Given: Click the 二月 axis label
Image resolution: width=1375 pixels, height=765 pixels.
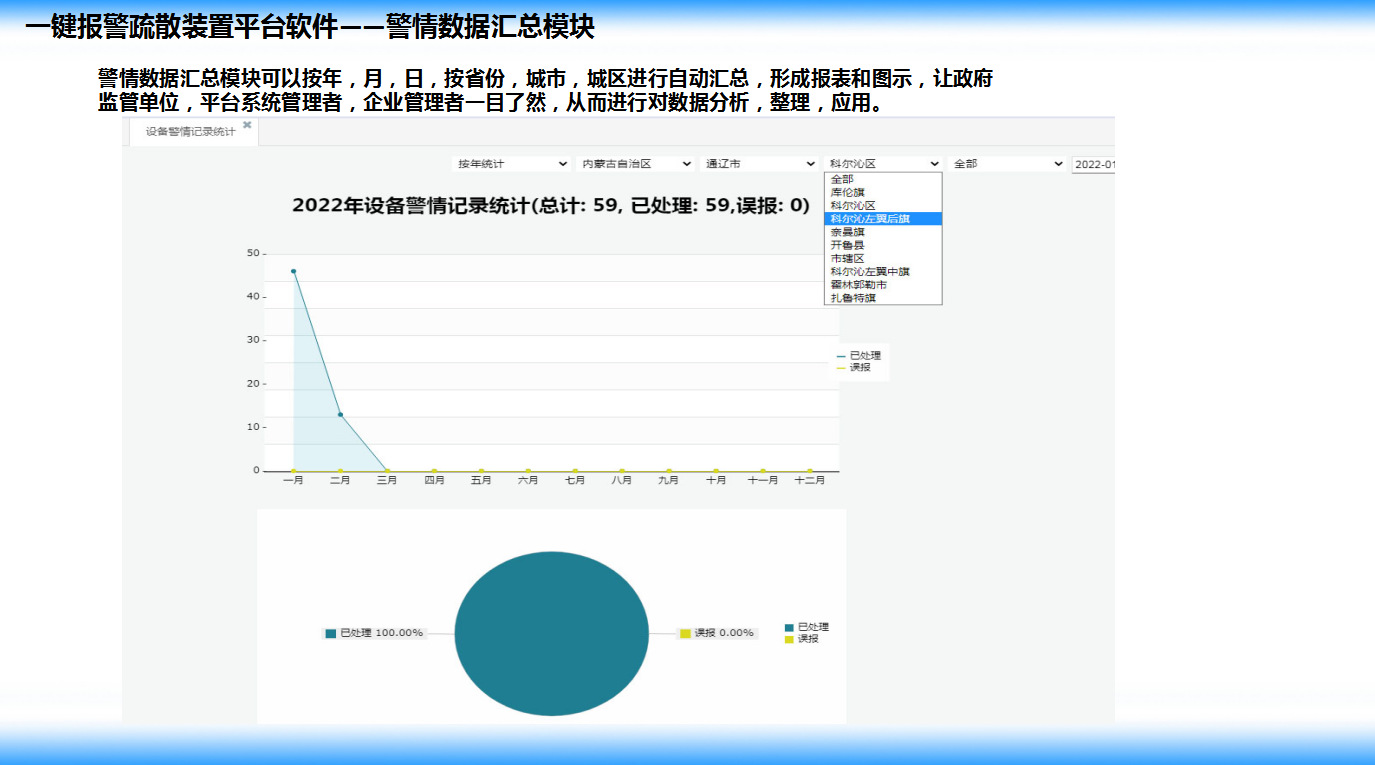Looking at the screenshot, I should [x=340, y=480].
